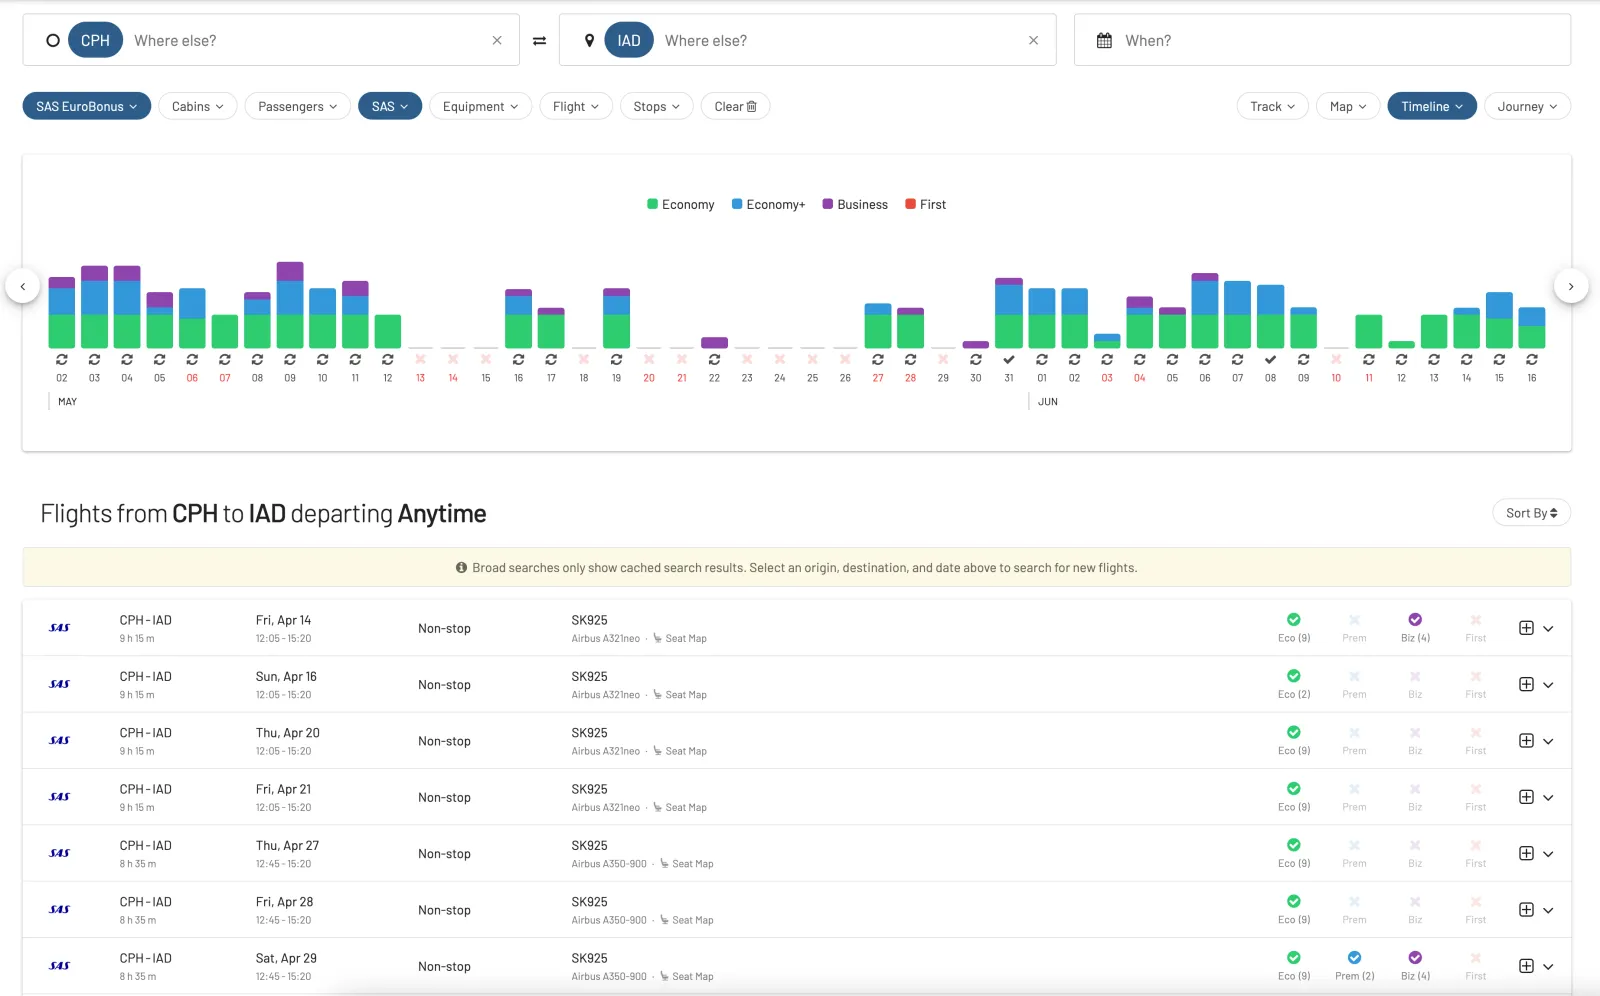Swap origin and destination airports
The height and width of the screenshot is (996, 1600).
coord(539,41)
